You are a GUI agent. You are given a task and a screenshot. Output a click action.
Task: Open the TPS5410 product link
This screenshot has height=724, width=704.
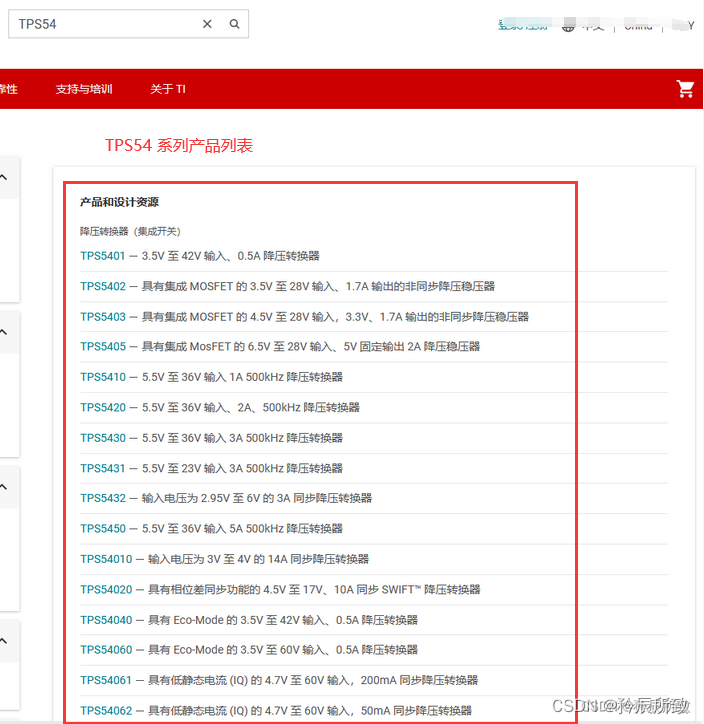103,377
